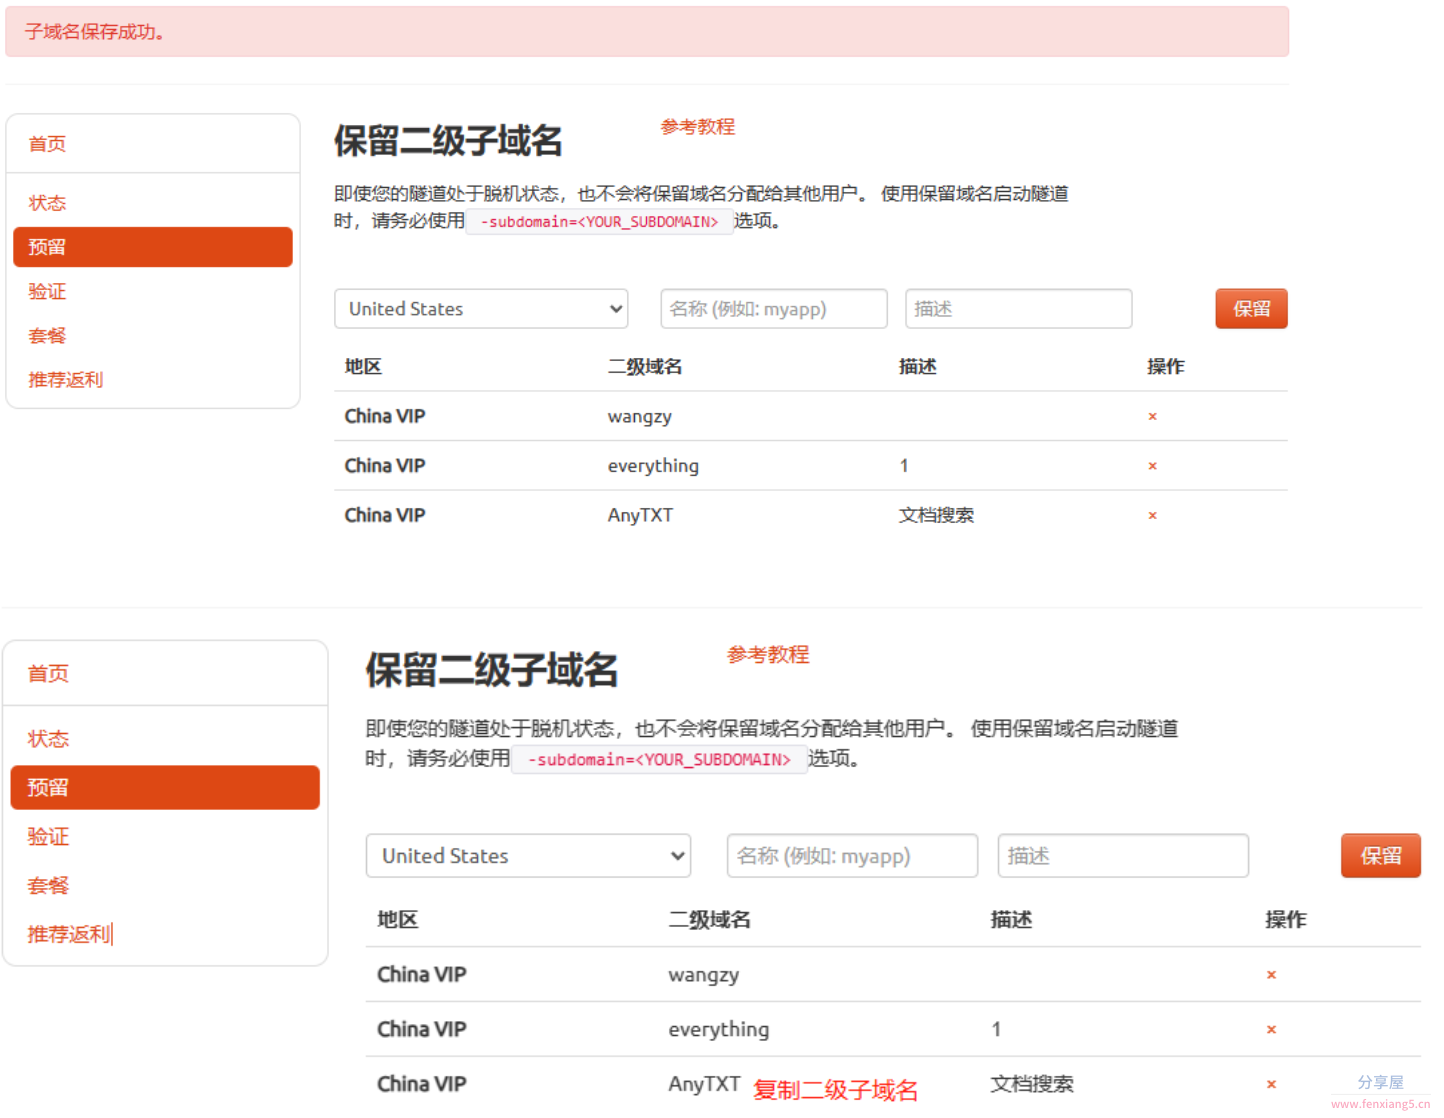
Task: Delete the AnyTXT subdomain in upper panel
Action: 1152,516
